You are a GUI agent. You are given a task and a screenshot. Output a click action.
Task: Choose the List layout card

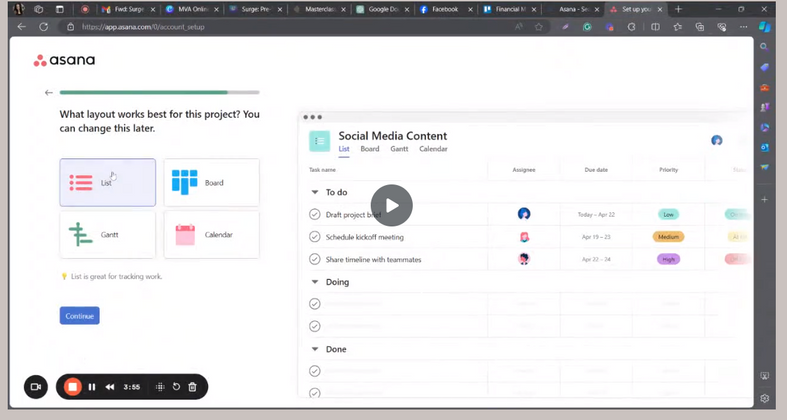pos(107,183)
